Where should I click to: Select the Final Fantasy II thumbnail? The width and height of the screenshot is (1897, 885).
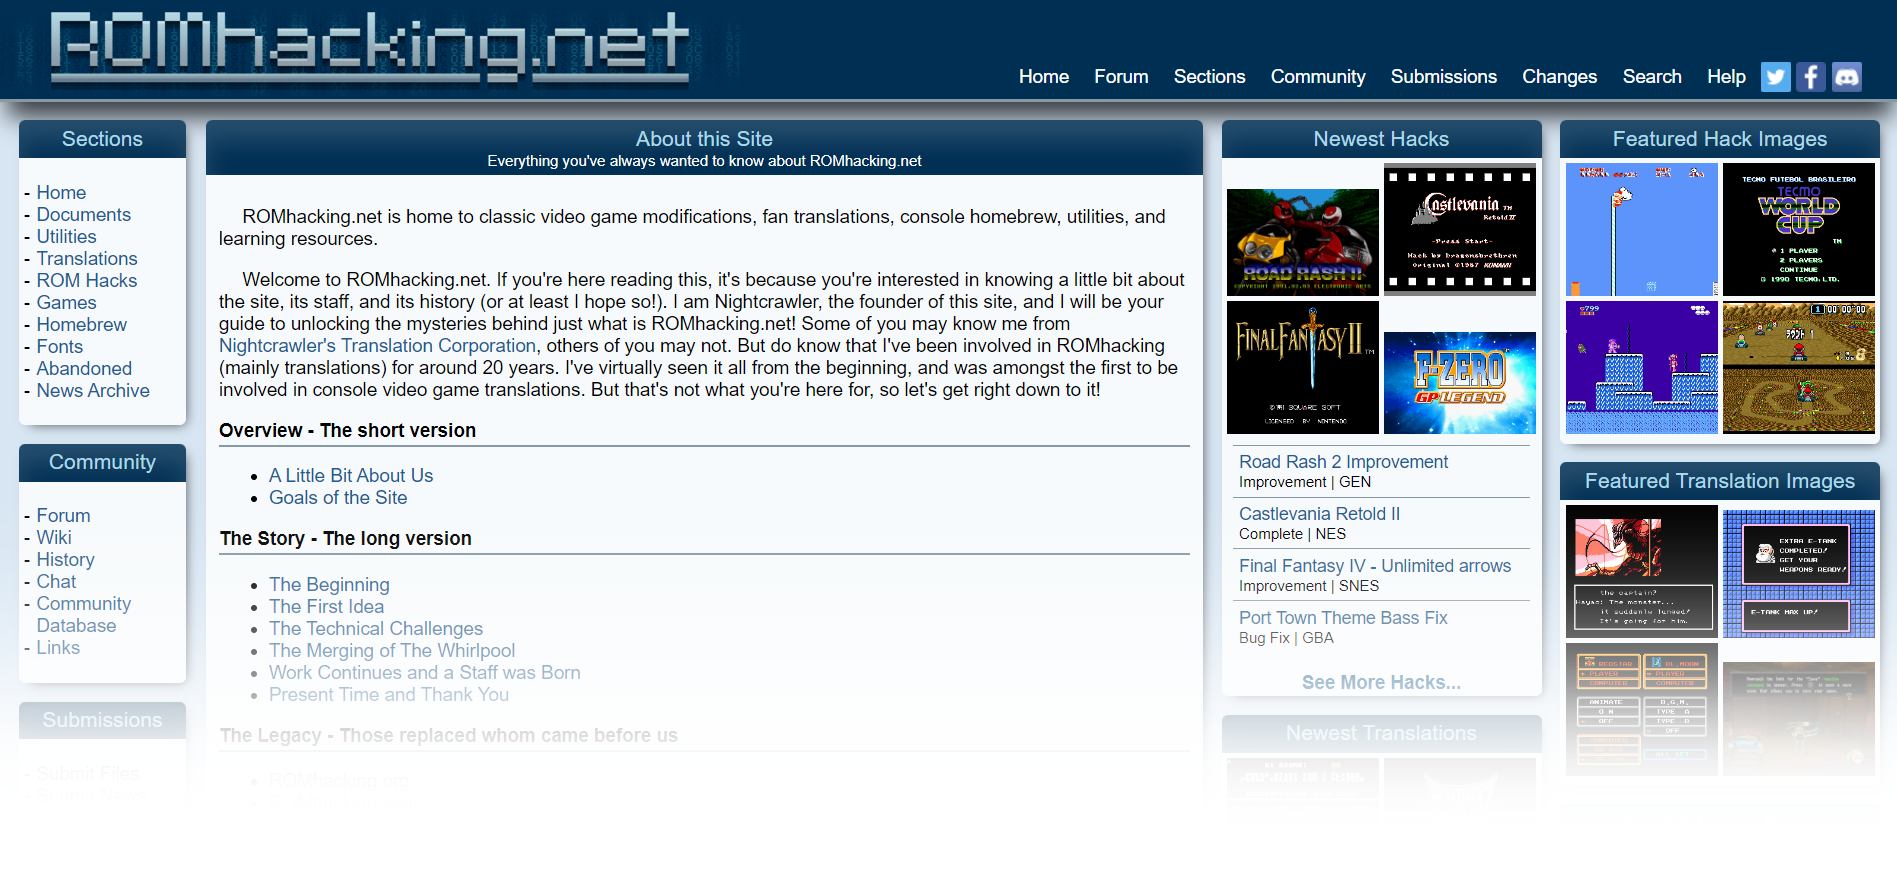tap(1302, 368)
